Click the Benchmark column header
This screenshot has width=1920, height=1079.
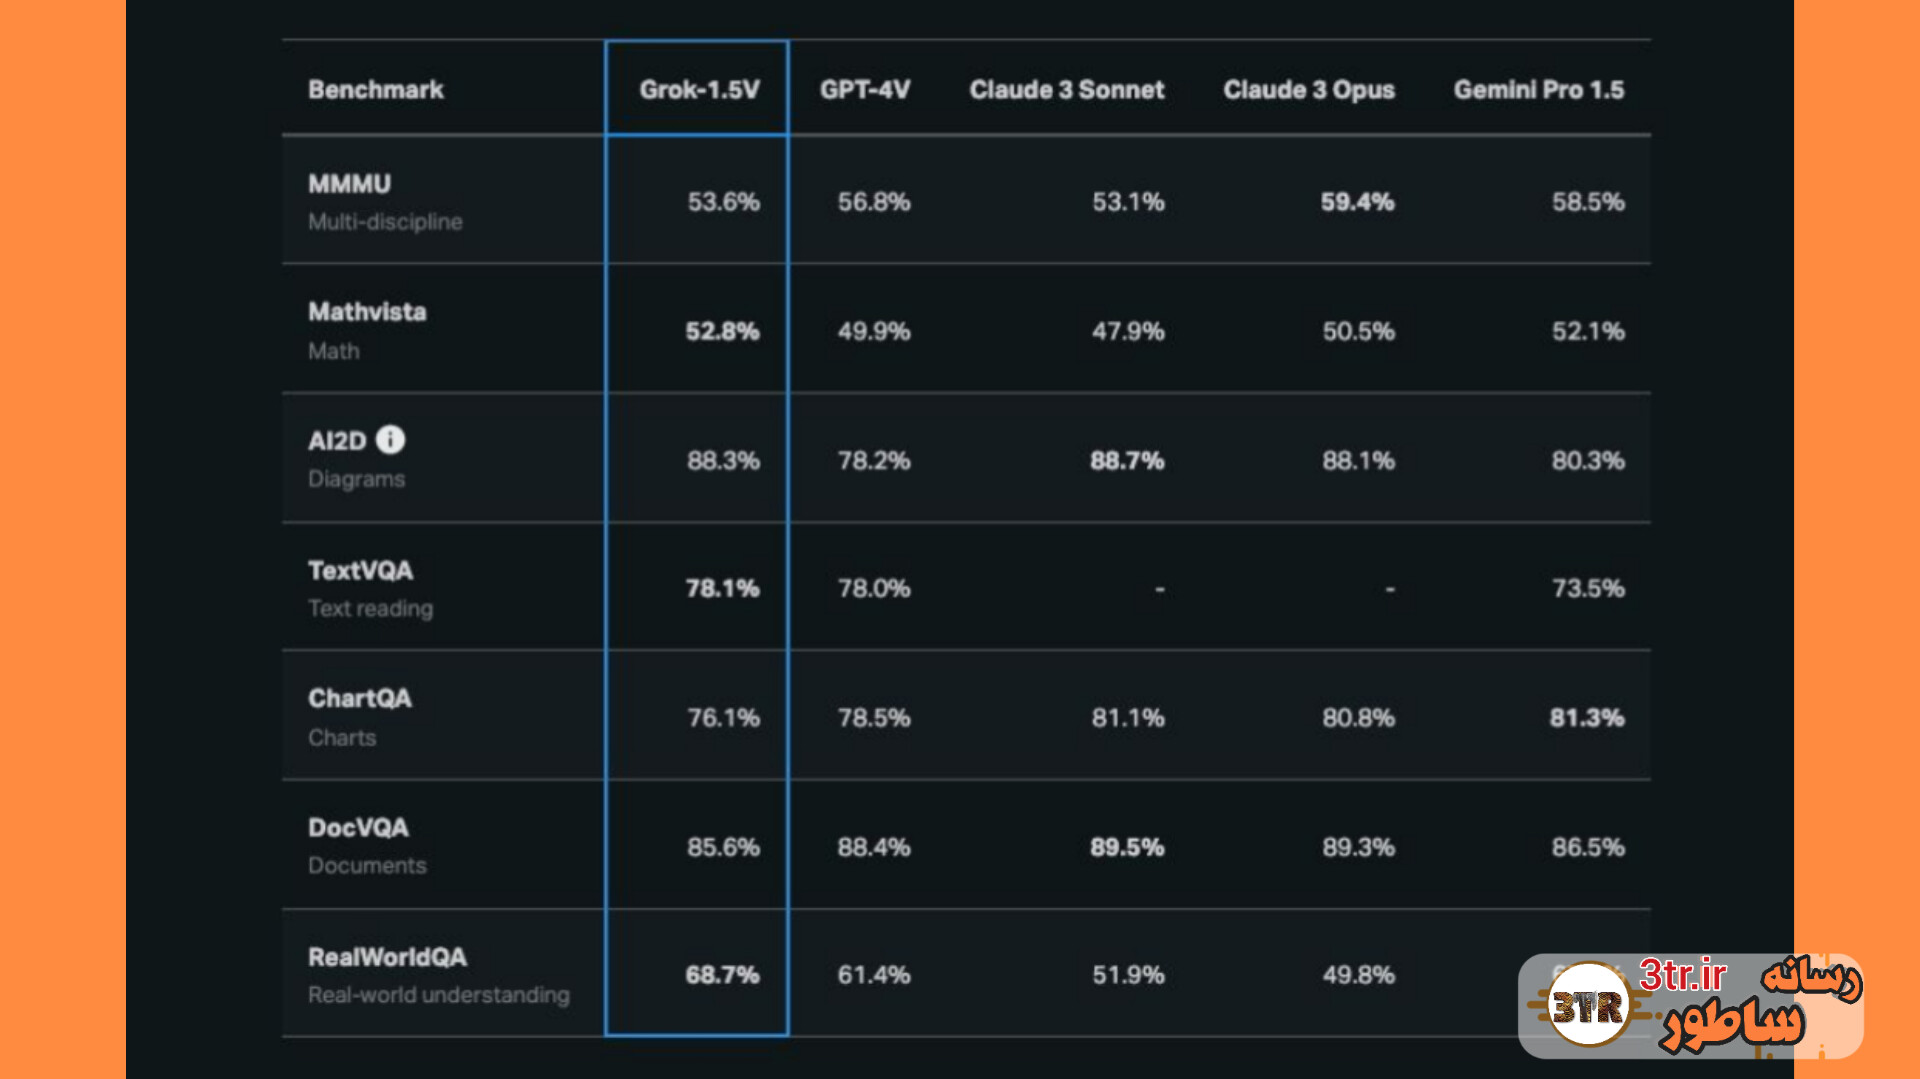coord(376,90)
